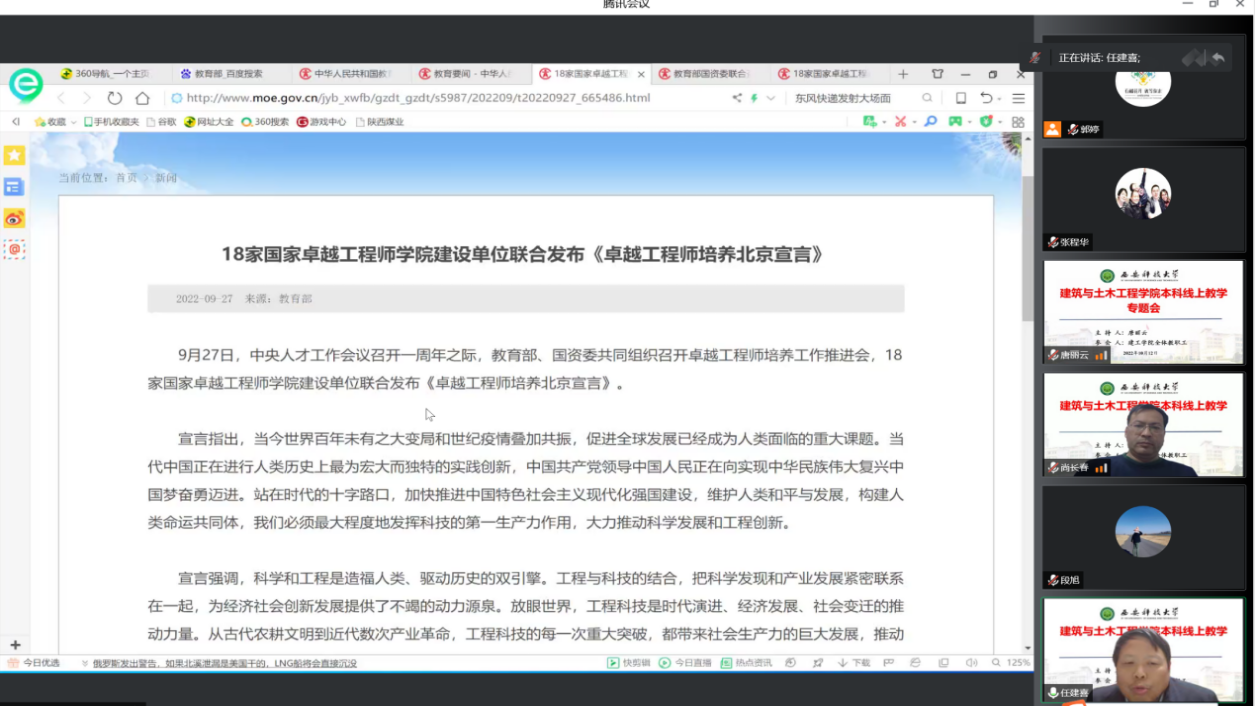Switch to the 教育部国资委联合 tab
This screenshot has height=706, width=1255.
click(709, 74)
